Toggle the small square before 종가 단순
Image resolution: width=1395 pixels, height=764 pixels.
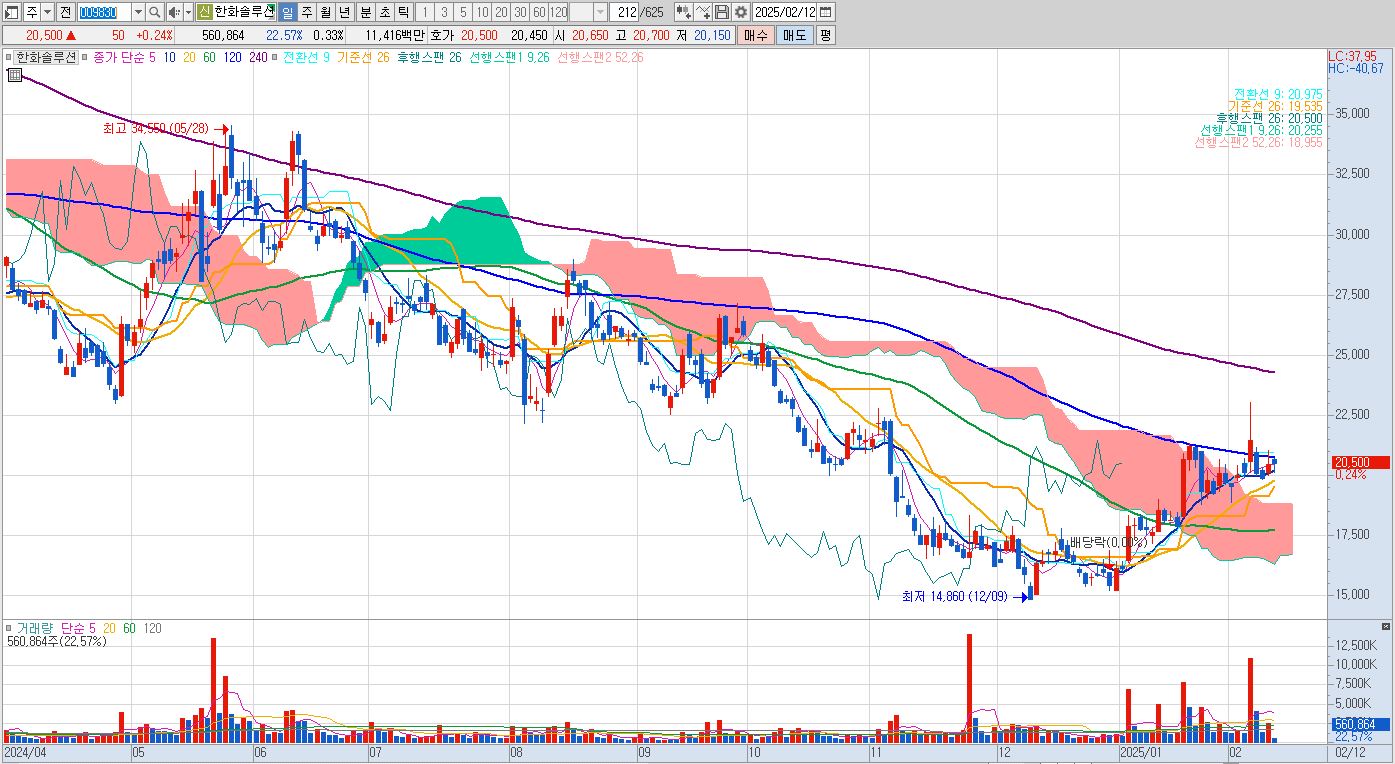coord(84,58)
